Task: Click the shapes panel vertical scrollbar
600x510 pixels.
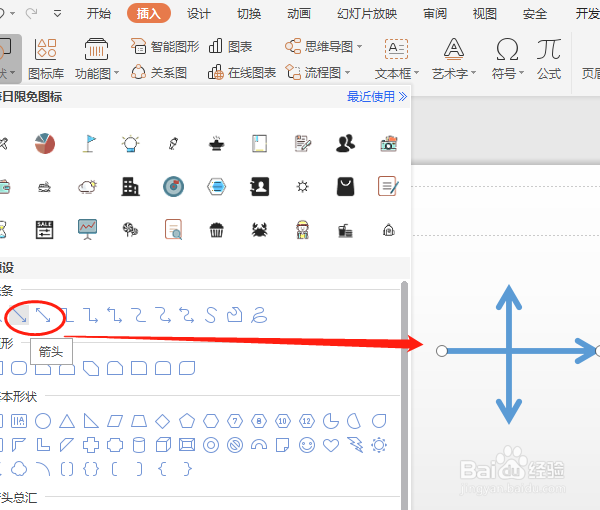Action: click(x=404, y=395)
